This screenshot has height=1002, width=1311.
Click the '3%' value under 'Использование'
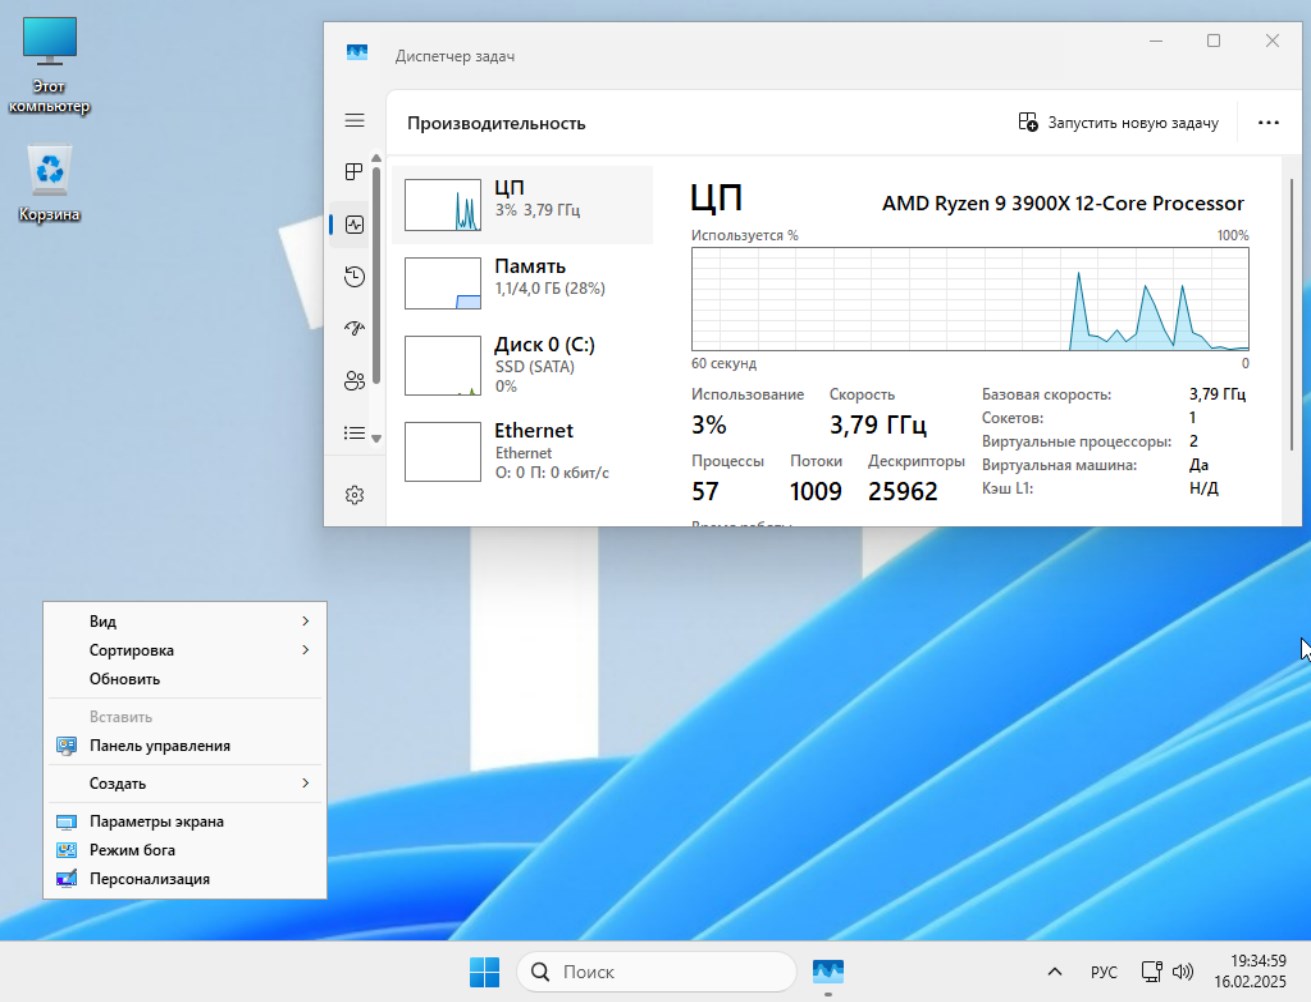point(709,425)
